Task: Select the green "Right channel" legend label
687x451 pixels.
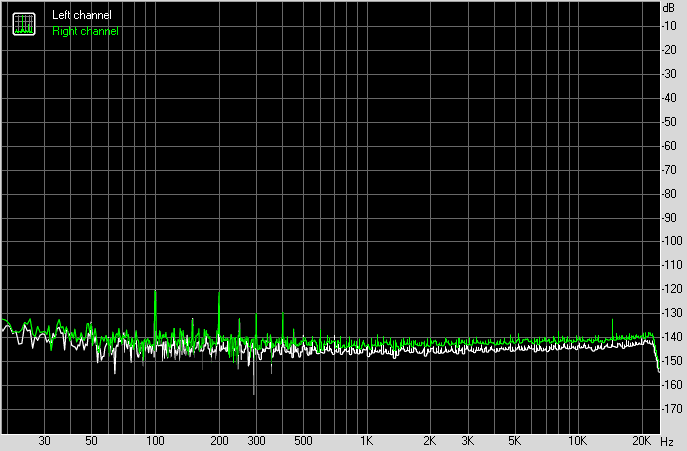Action: coord(85,31)
